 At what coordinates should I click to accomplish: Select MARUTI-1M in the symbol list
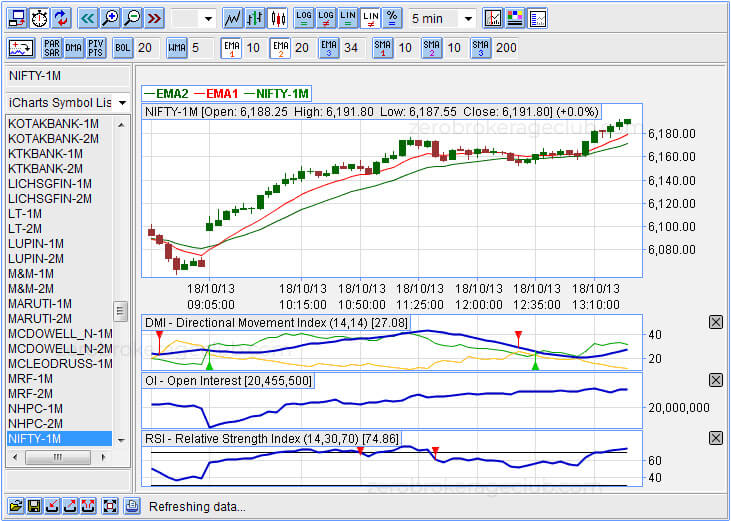pos(59,304)
